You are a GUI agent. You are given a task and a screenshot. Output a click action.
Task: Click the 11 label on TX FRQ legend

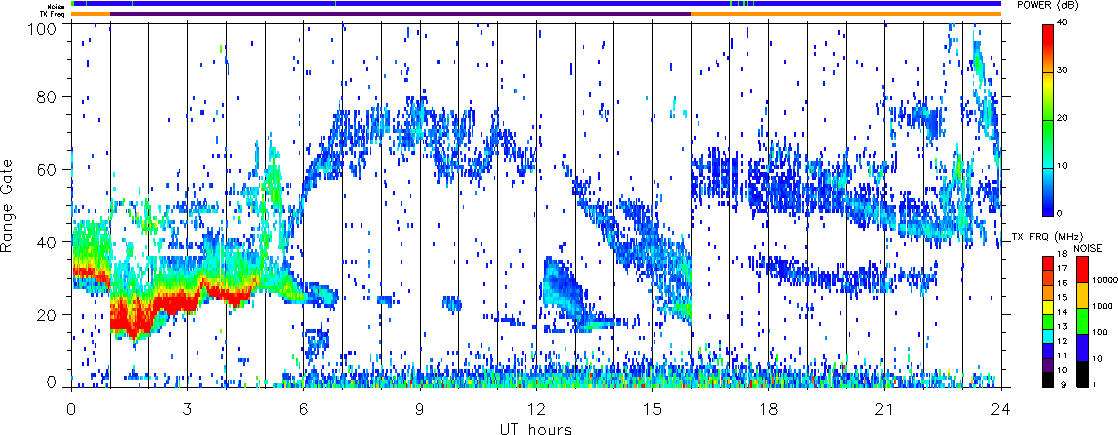pyautogui.click(x=1062, y=356)
